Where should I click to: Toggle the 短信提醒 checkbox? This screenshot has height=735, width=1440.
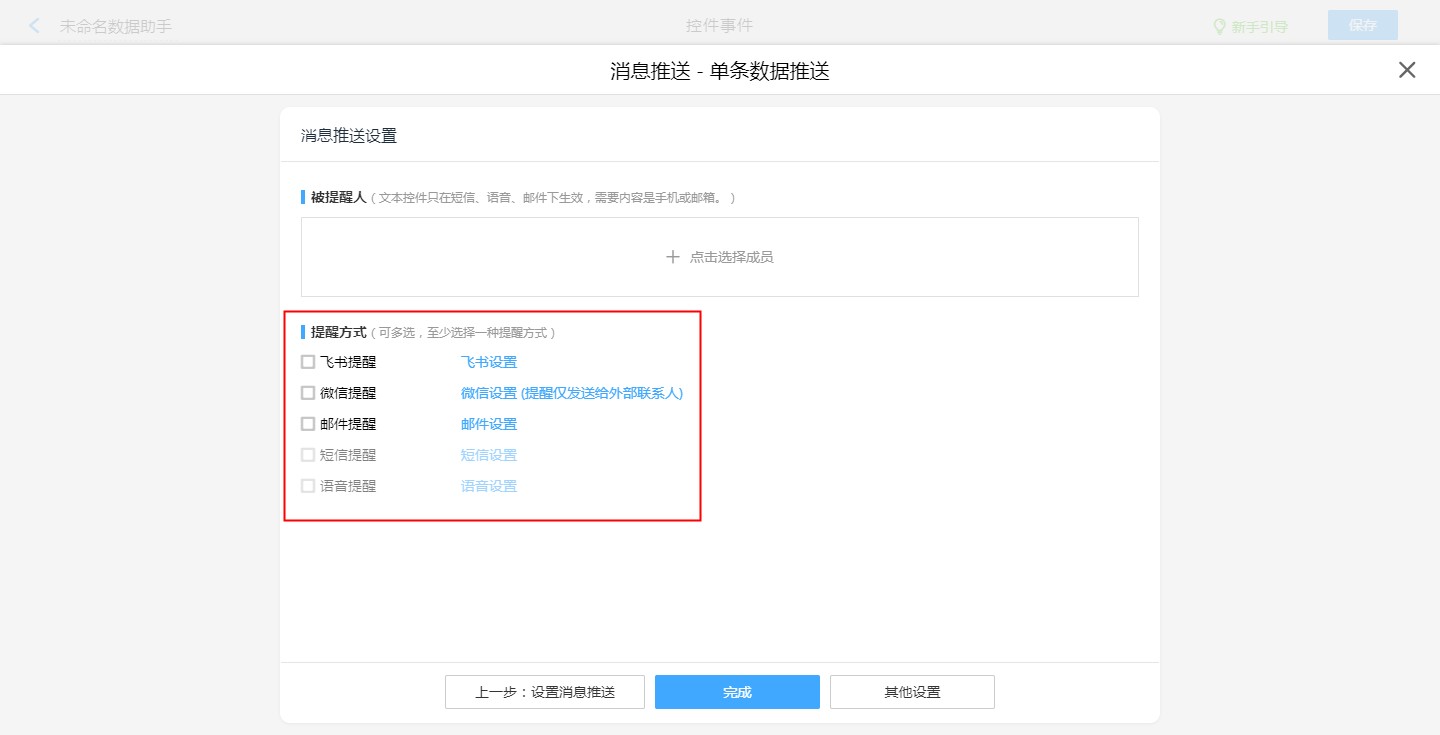point(308,455)
